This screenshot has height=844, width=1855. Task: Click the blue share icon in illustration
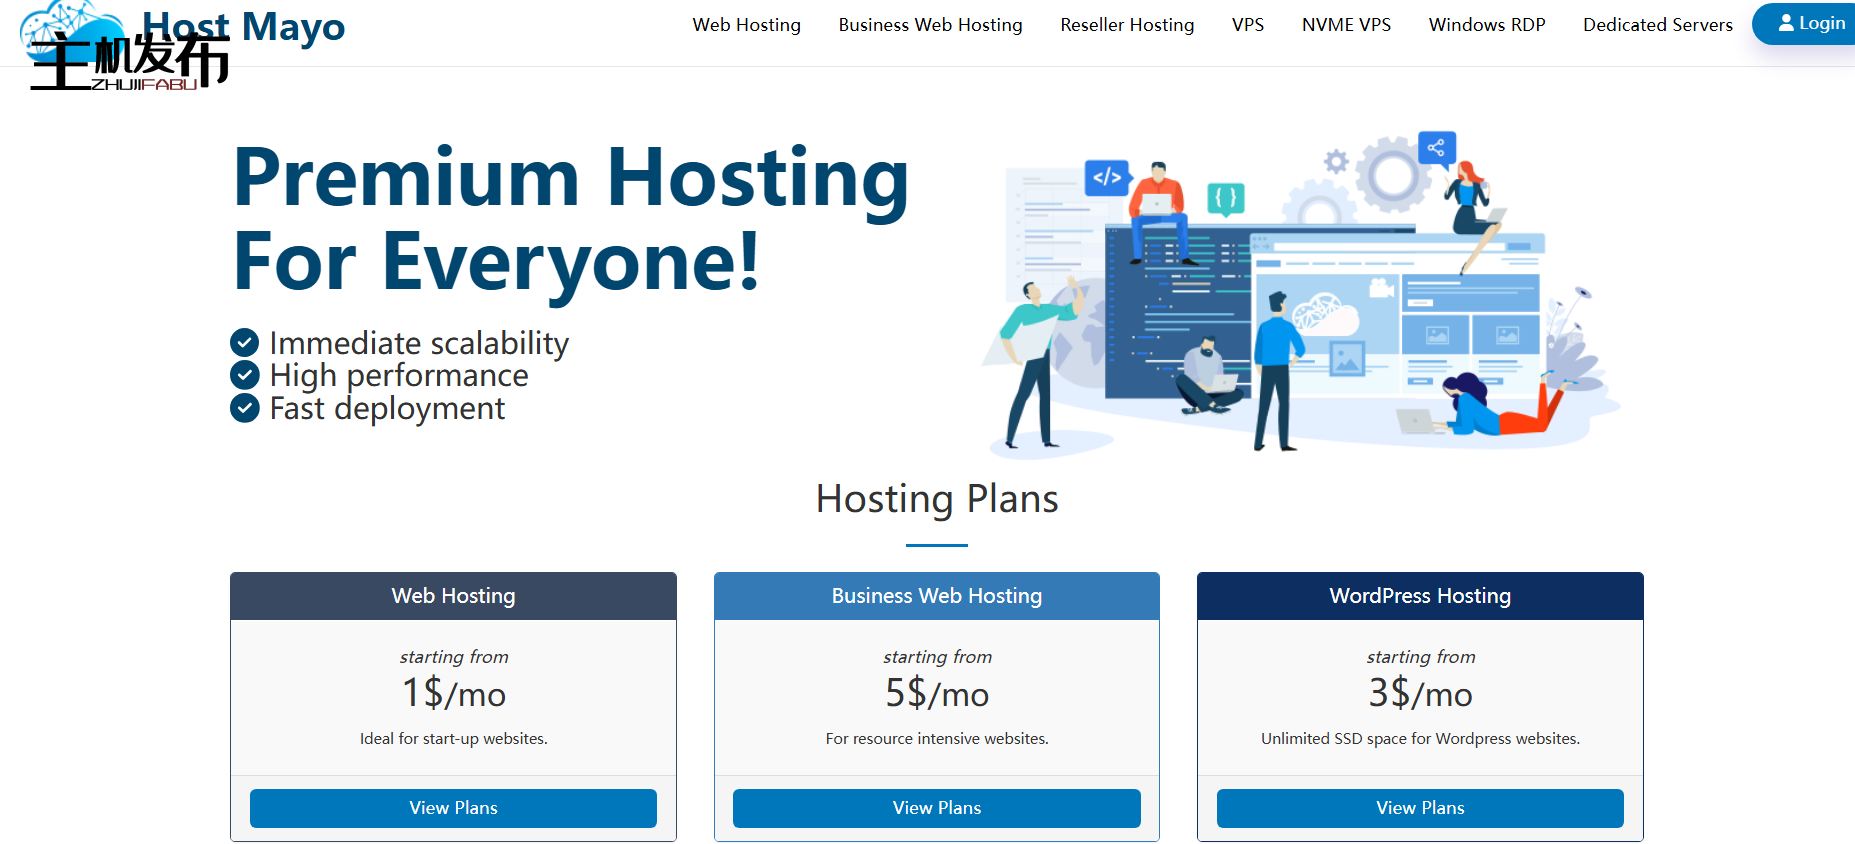[x=1436, y=148]
